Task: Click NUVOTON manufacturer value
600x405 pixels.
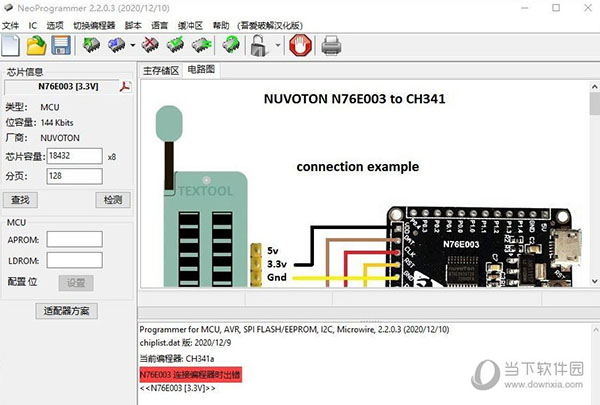Action: click(x=60, y=138)
